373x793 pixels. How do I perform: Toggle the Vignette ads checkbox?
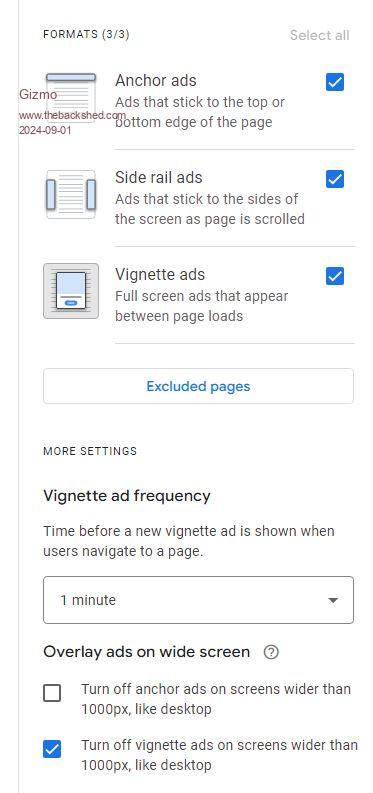(x=335, y=276)
